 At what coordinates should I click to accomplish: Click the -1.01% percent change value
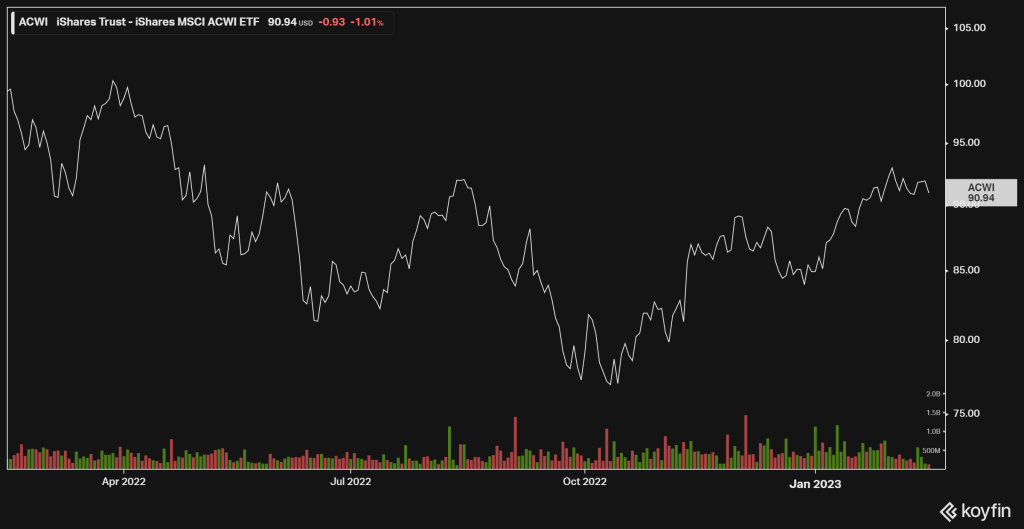point(367,20)
